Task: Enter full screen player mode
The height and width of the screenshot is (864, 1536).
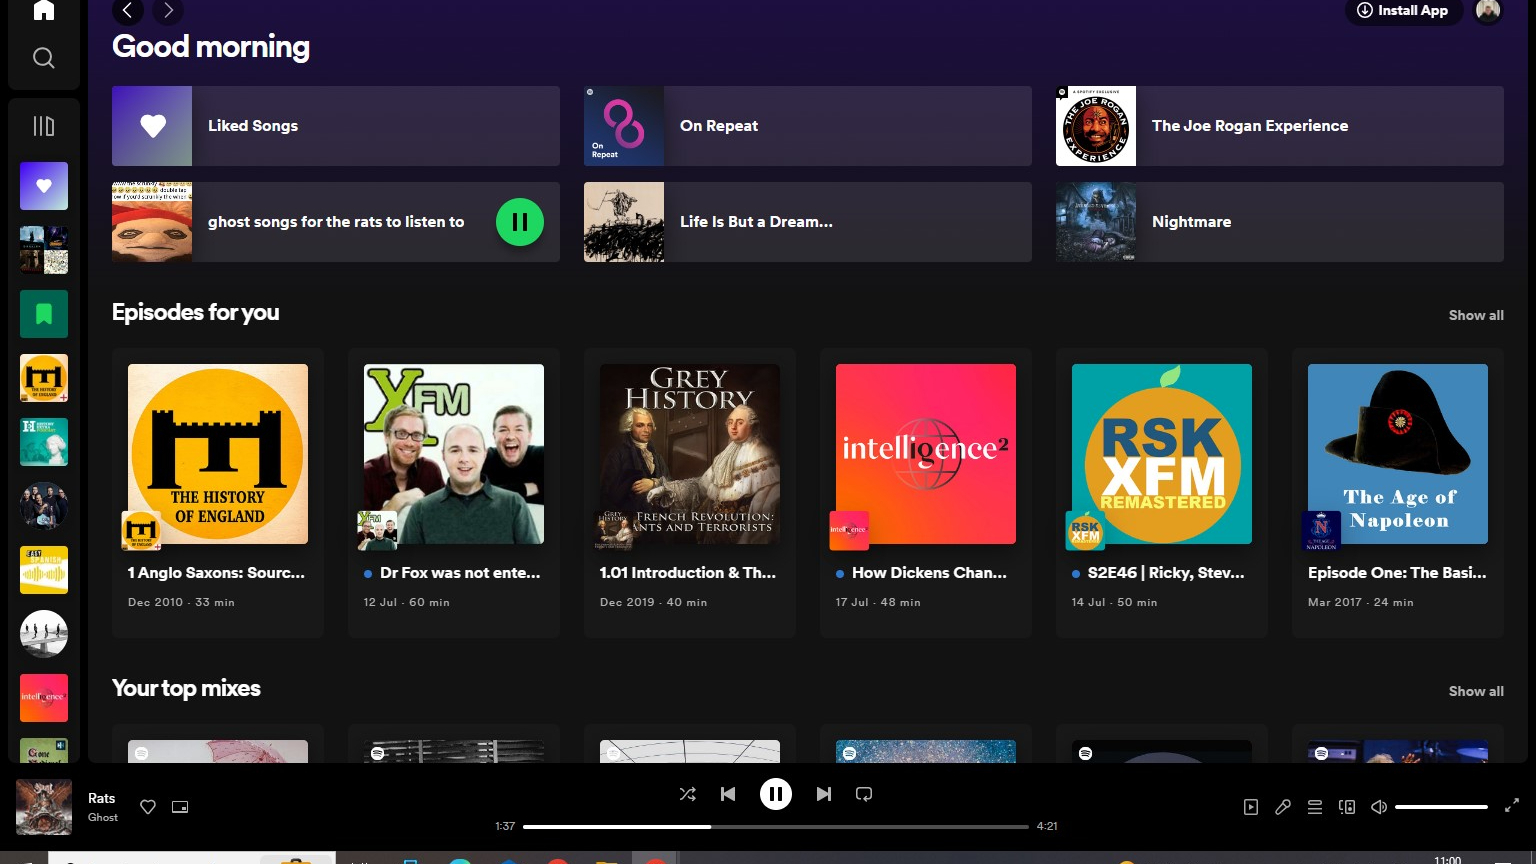Action: [x=1512, y=805]
